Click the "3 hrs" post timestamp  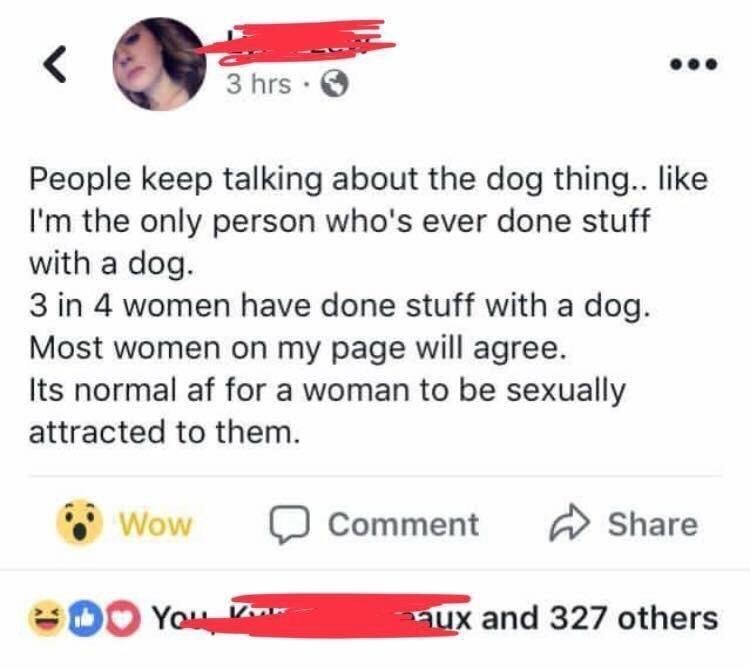pos(257,84)
